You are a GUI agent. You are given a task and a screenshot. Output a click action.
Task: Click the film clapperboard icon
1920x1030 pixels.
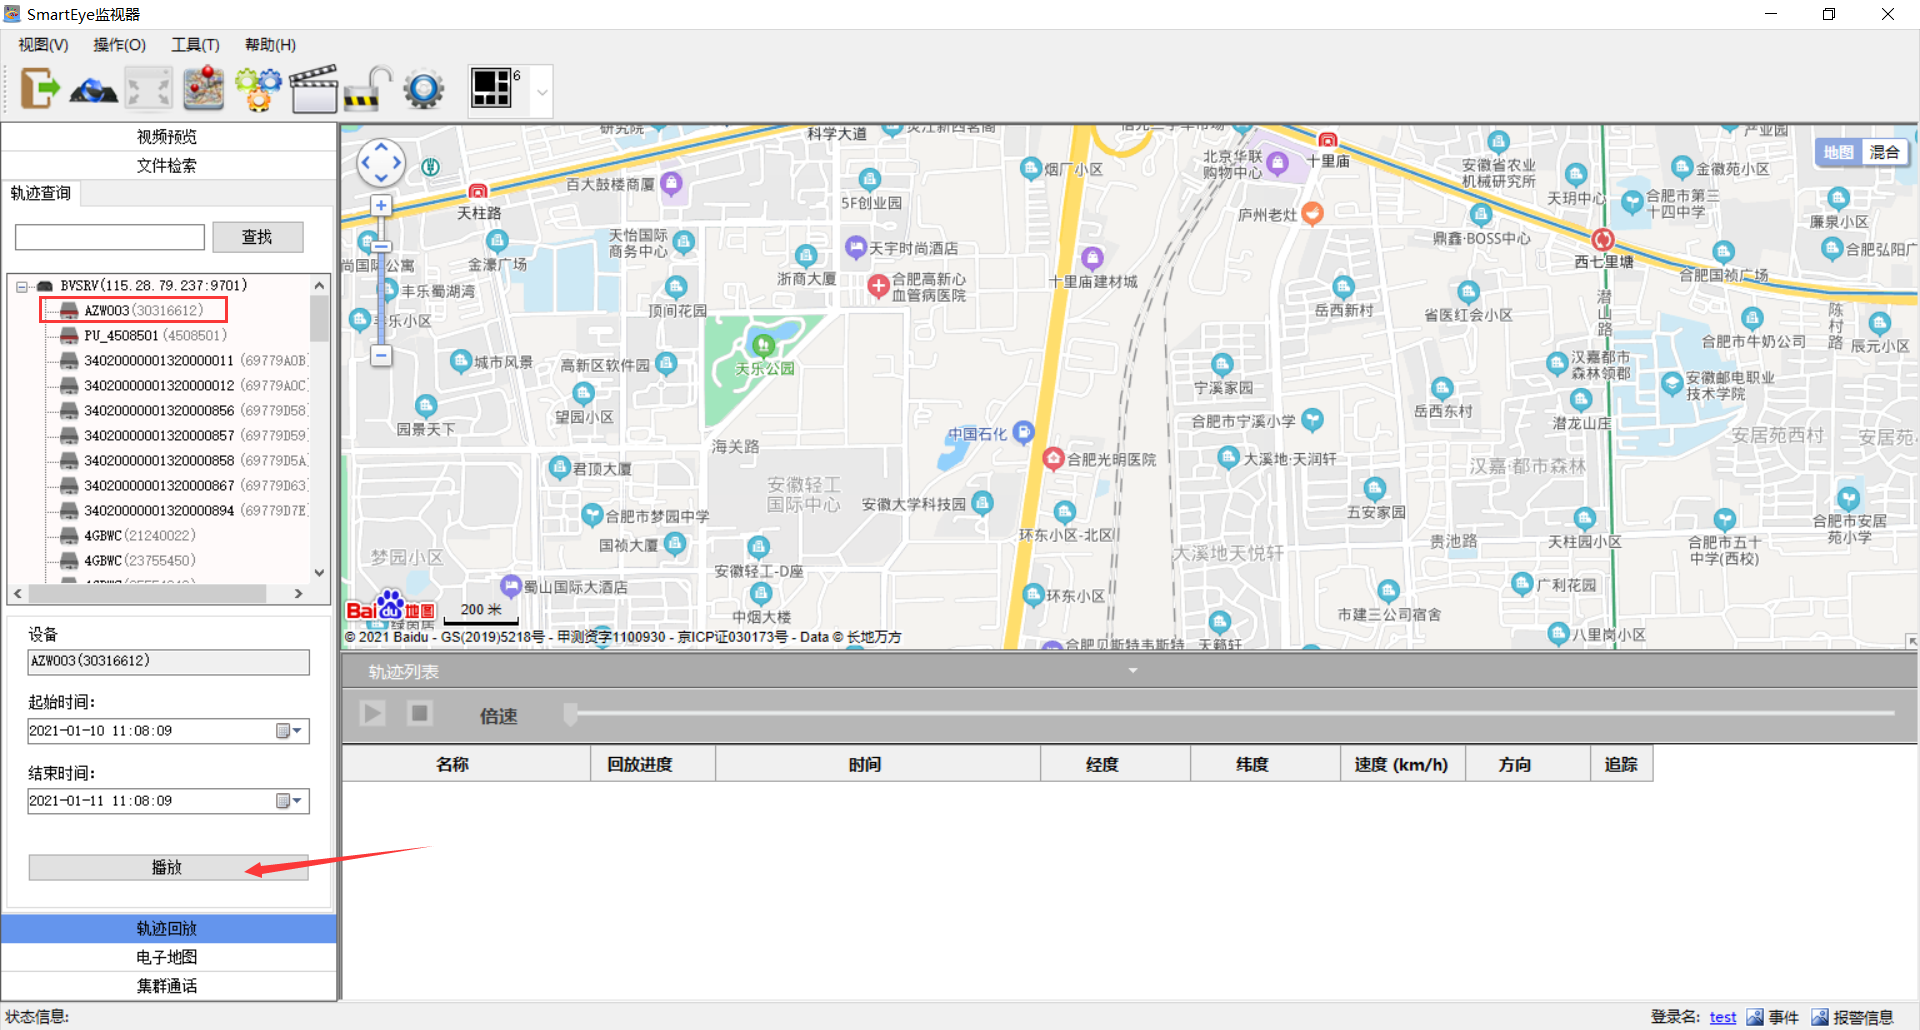313,89
